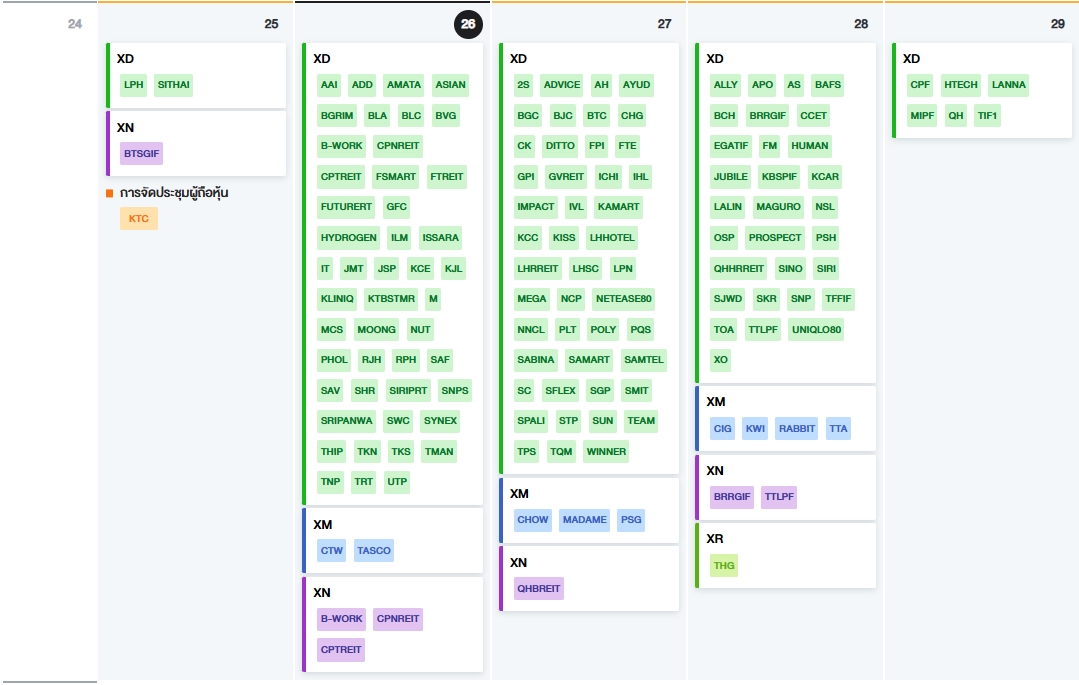1079x685 pixels.
Task: Click the LHHOTEL ticker tag
Action: pos(612,238)
